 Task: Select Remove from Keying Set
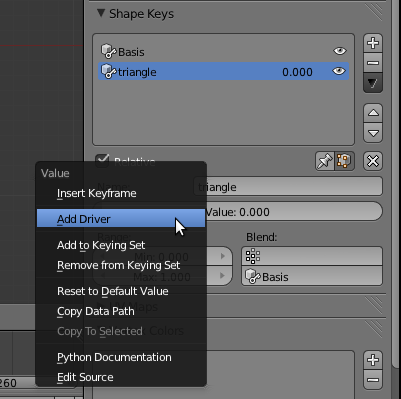121,265
